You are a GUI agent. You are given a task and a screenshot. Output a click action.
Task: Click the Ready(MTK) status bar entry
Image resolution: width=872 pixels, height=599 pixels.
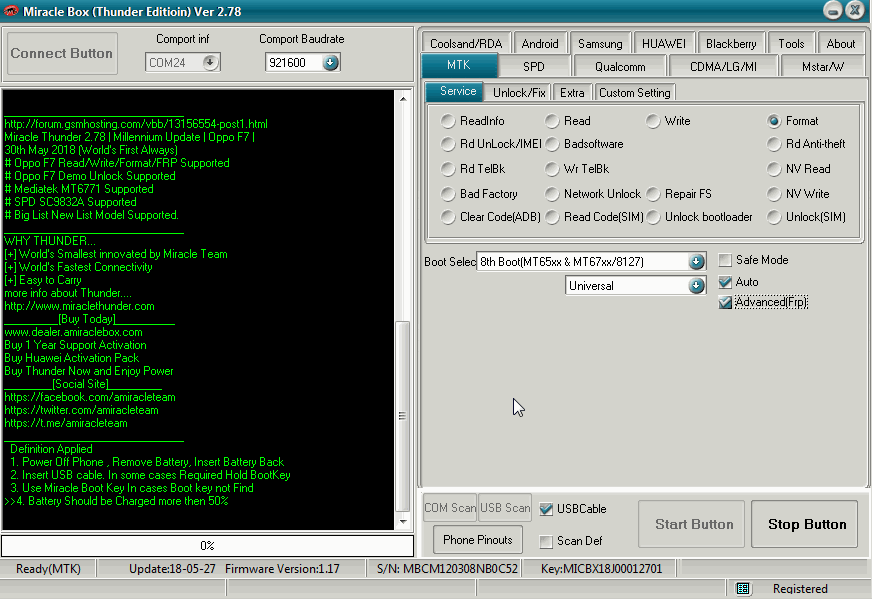(48, 568)
